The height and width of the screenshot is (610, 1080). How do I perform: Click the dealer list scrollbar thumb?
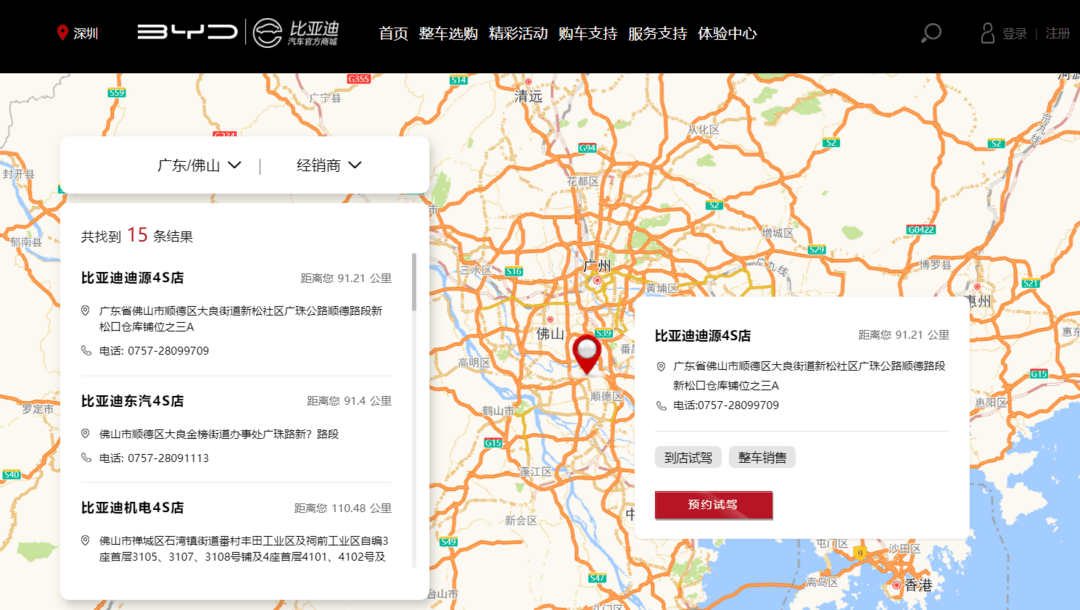[x=414, y=282]
